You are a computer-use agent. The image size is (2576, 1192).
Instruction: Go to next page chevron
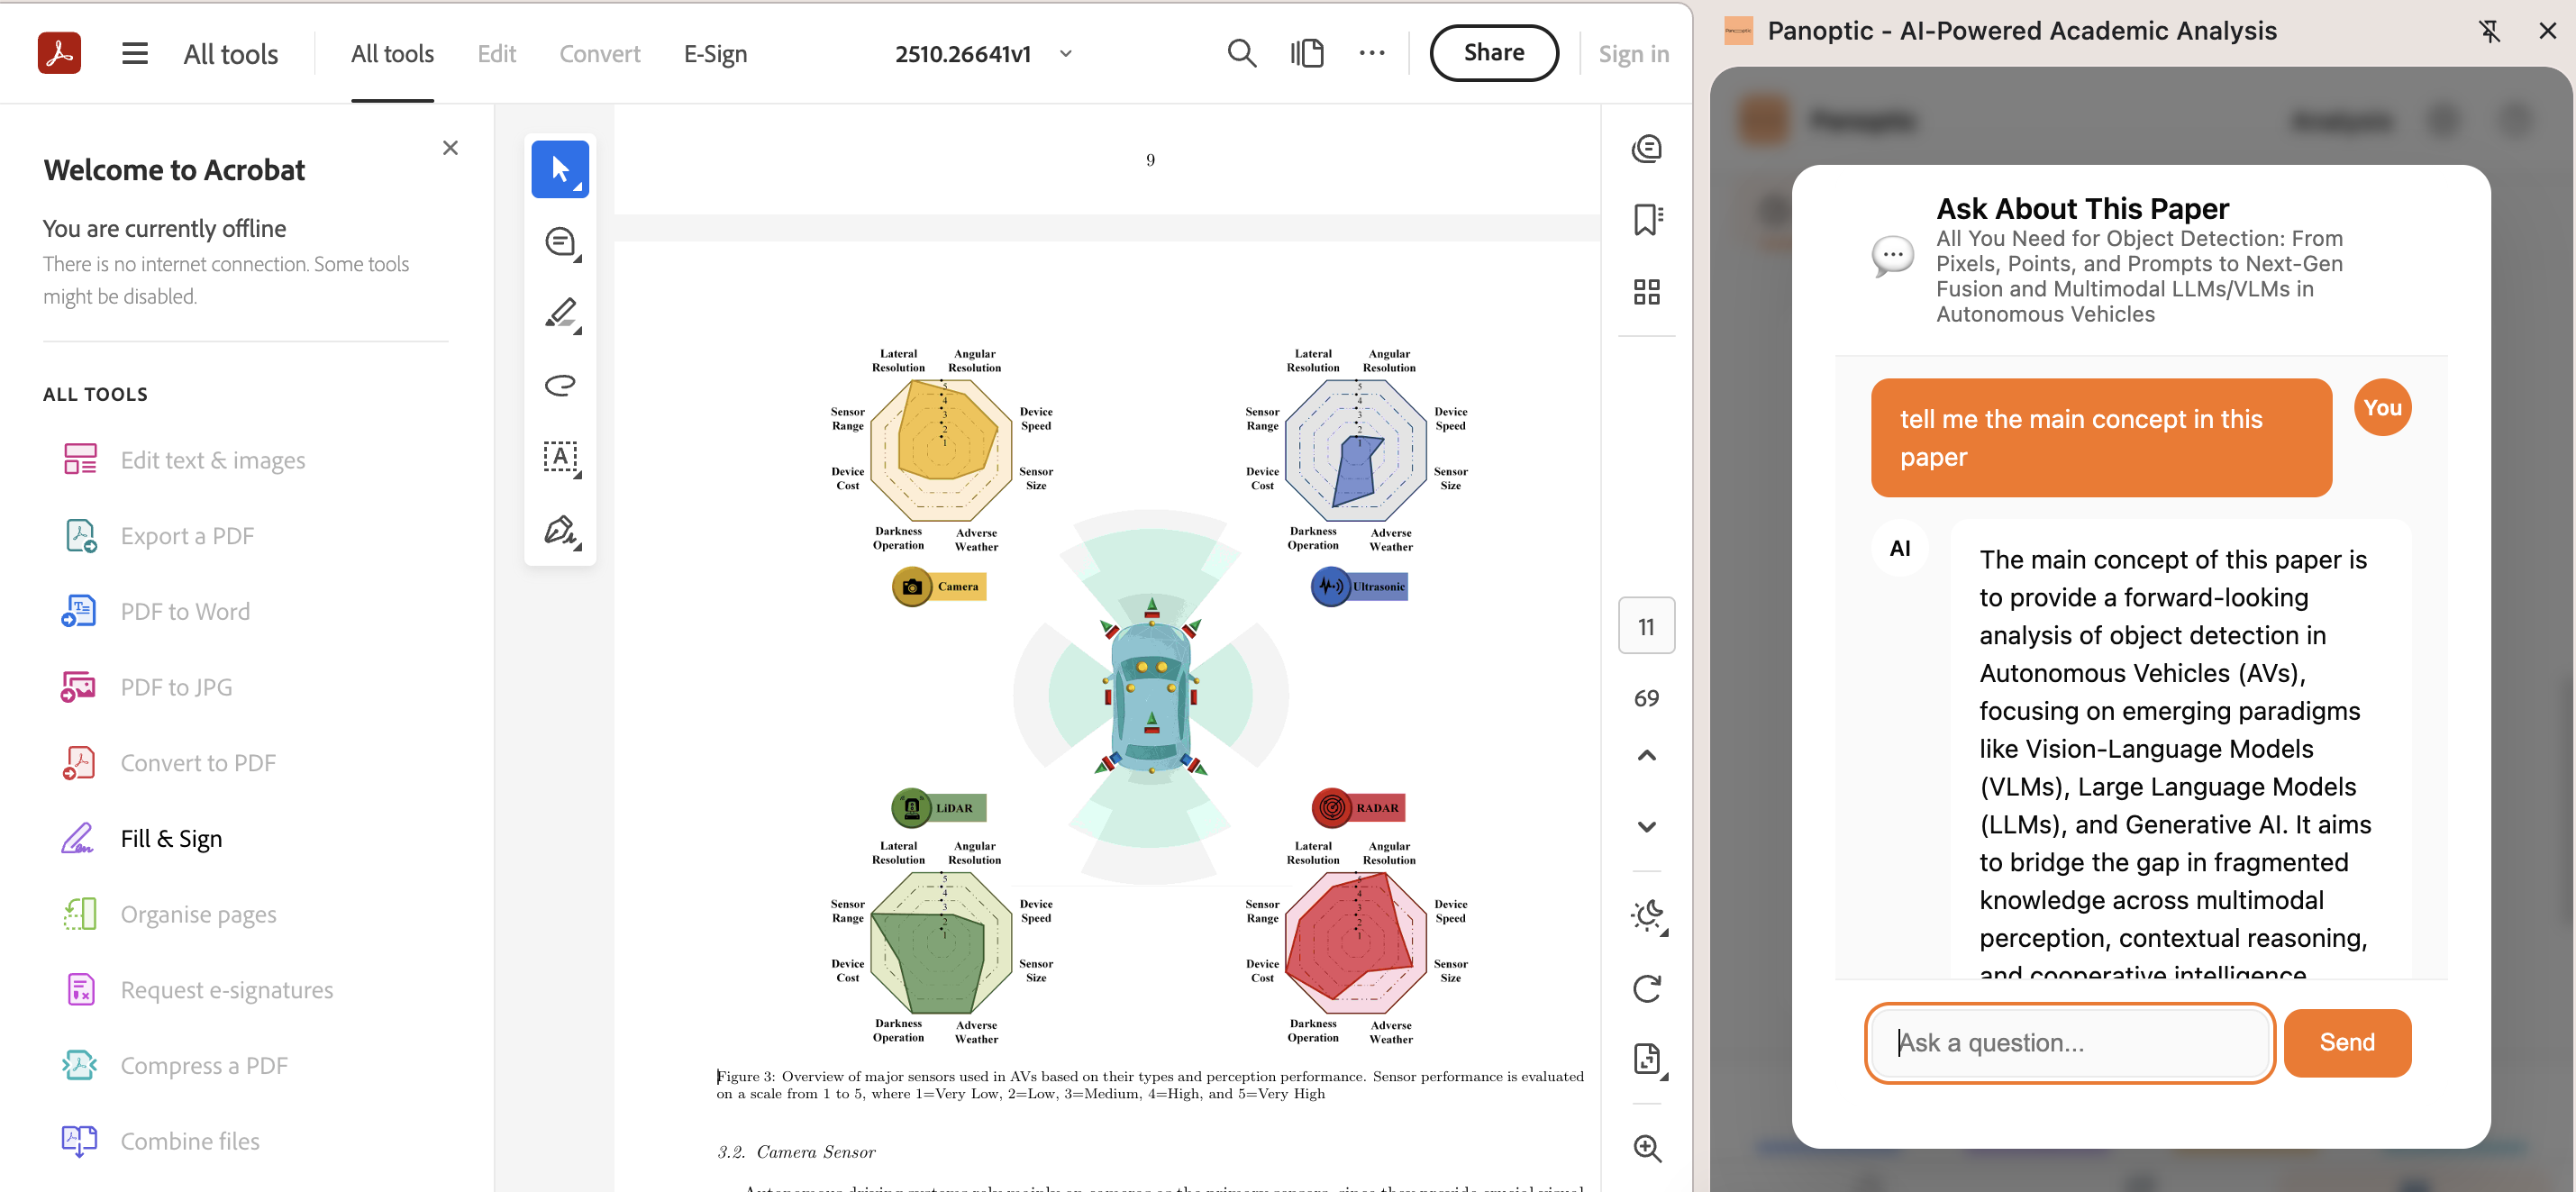1646,826
